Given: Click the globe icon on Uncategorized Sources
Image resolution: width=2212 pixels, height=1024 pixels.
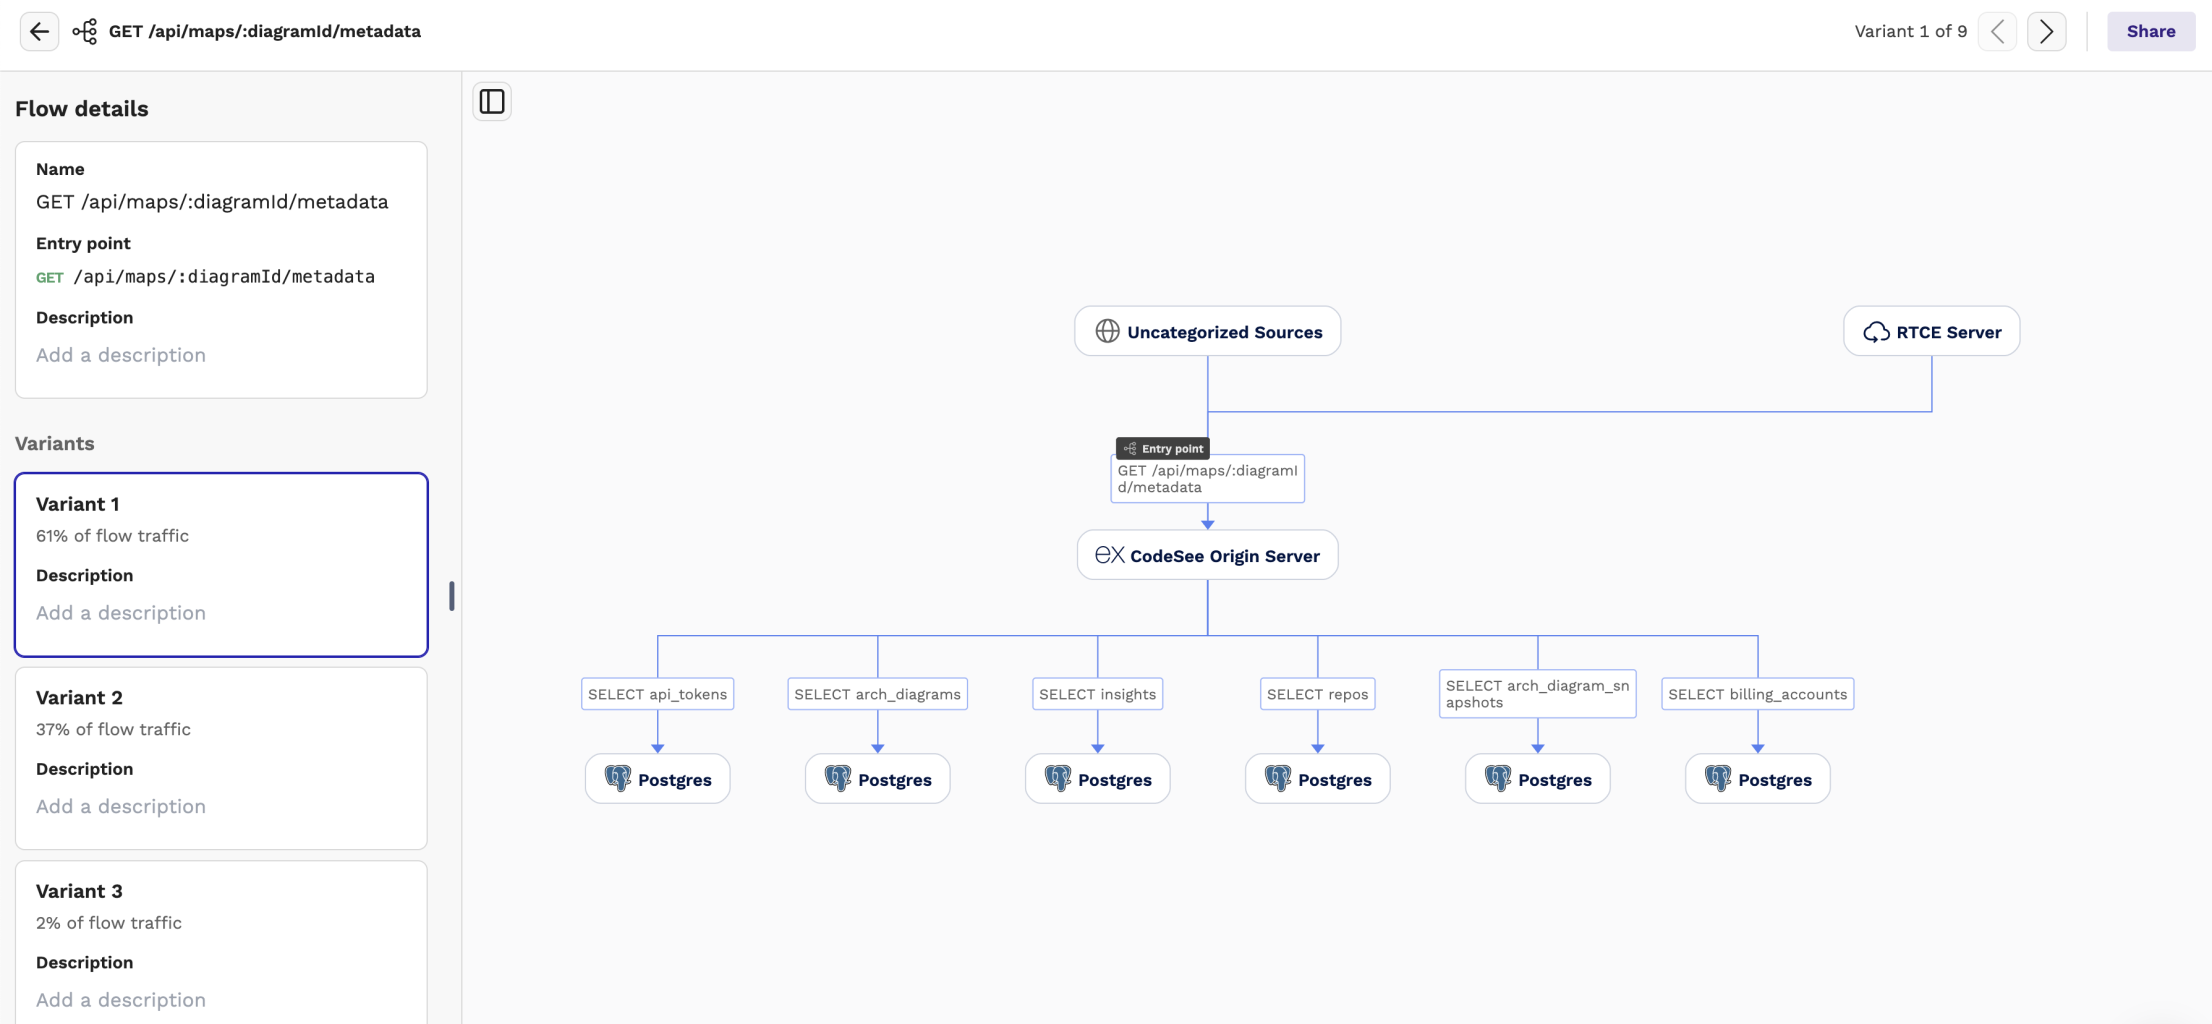Looking at the screenshot, I should 1107,331.
